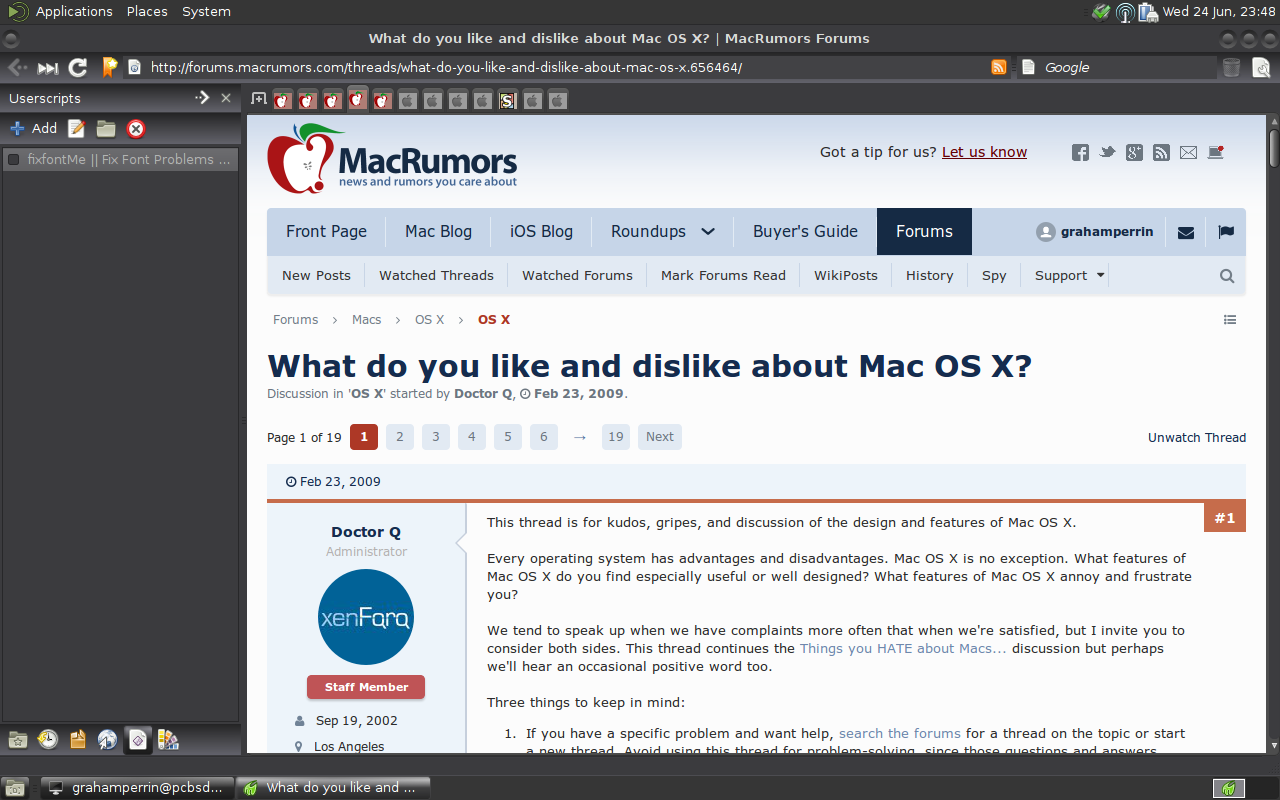Click the Twitter bird icon

pos(1107,153)
